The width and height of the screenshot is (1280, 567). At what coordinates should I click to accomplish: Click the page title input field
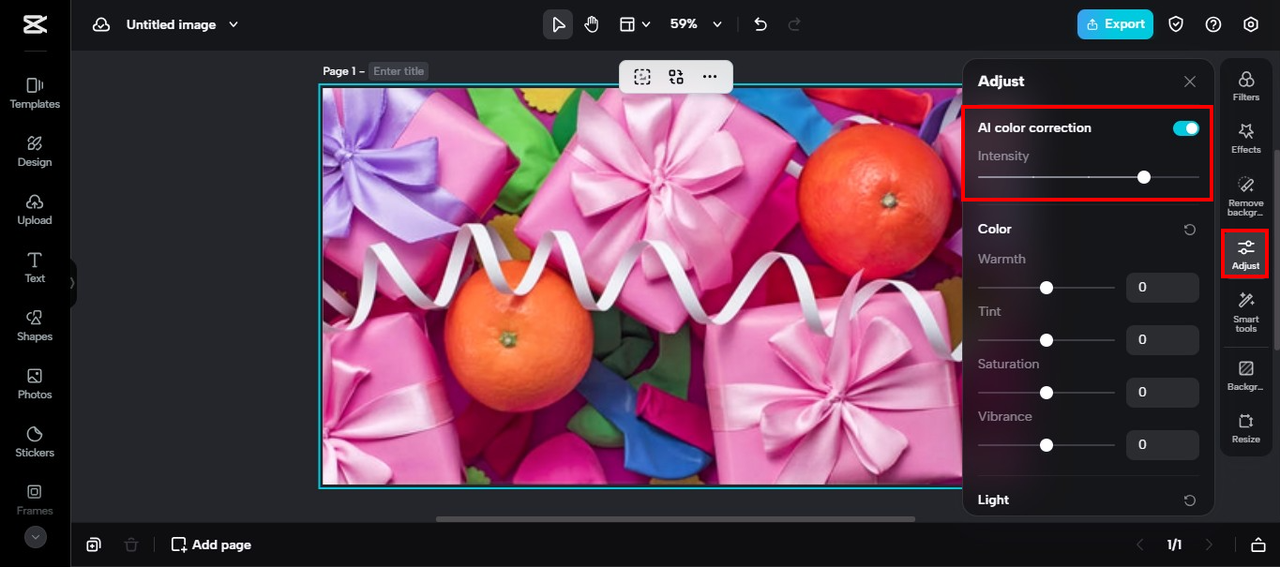(x=399, y=71)
